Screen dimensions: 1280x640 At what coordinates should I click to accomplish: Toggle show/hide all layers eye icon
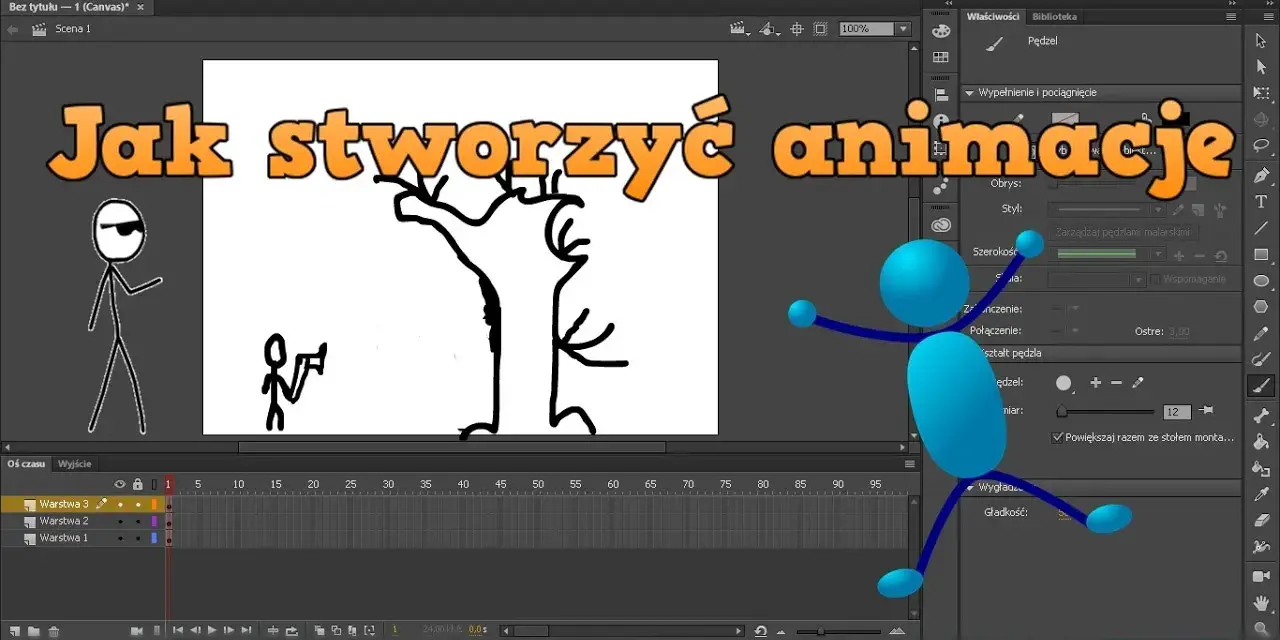[120, 484]
